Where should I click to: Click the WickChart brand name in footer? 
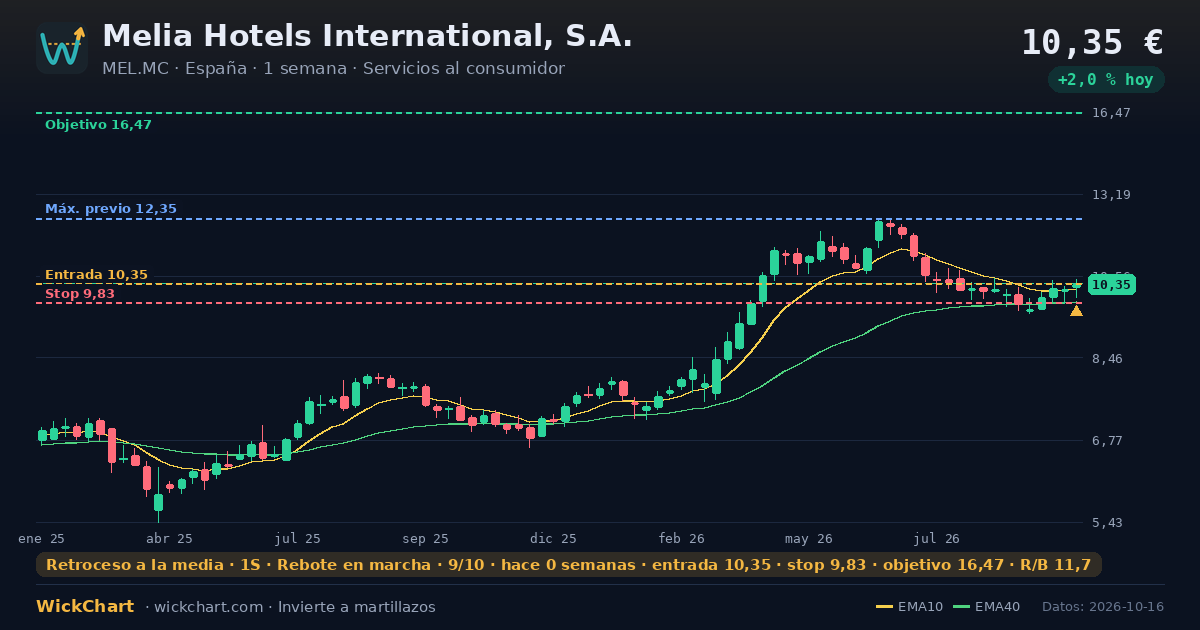click(x=85, y=607)
